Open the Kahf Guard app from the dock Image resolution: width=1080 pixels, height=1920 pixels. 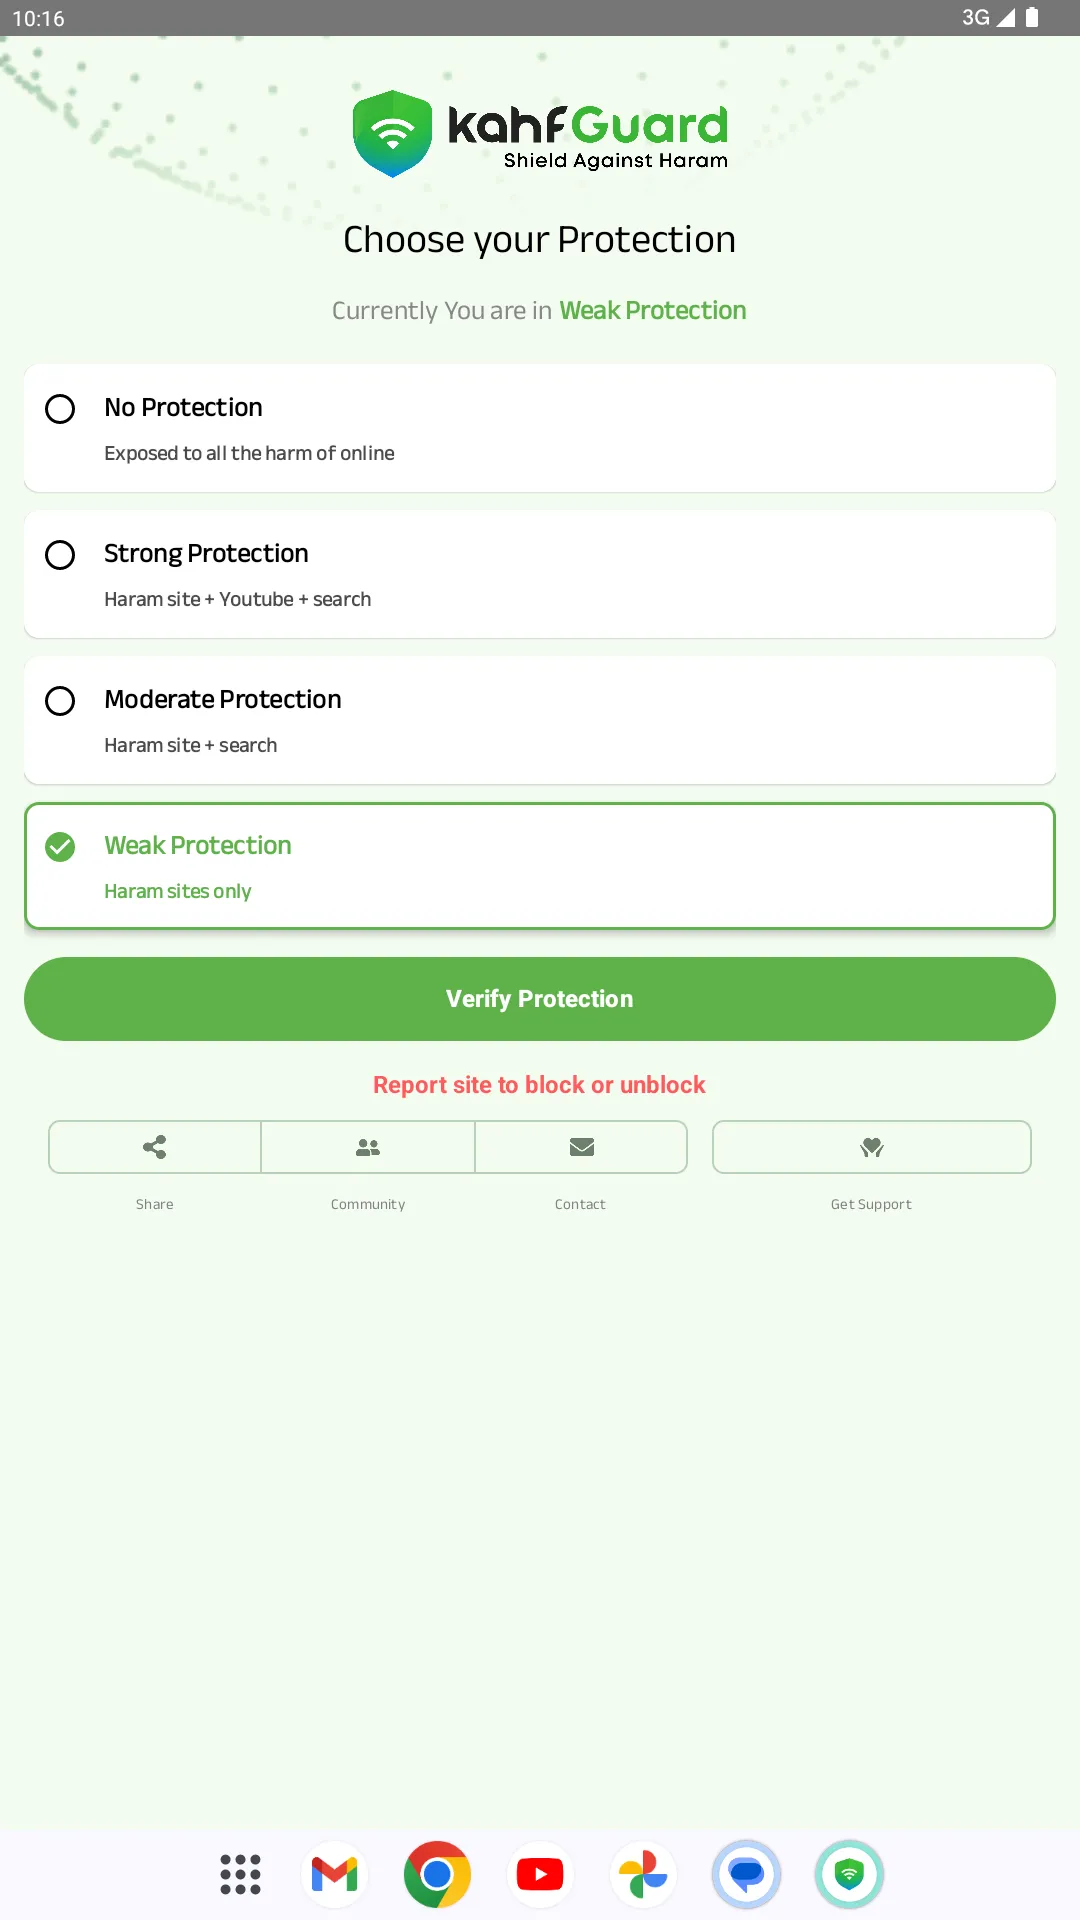coord(849,1875)
